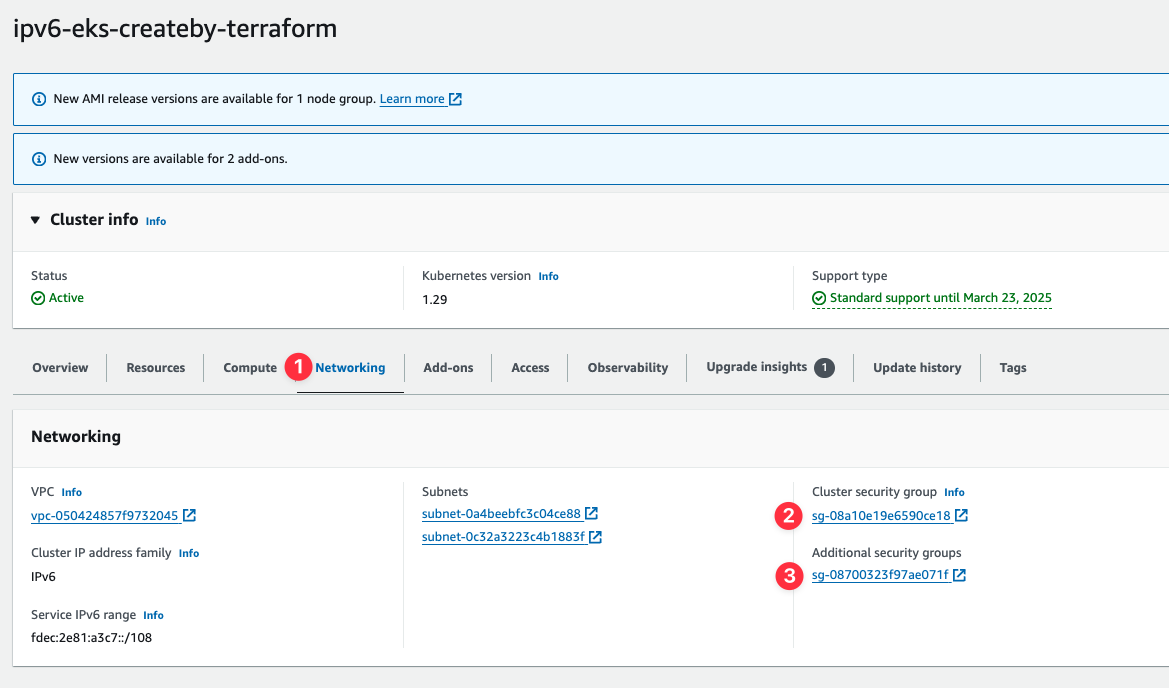The height and width of the screenshot is (688, 1169).
Task: Click the green Active status check icon
Action: [x=38, y=298]
